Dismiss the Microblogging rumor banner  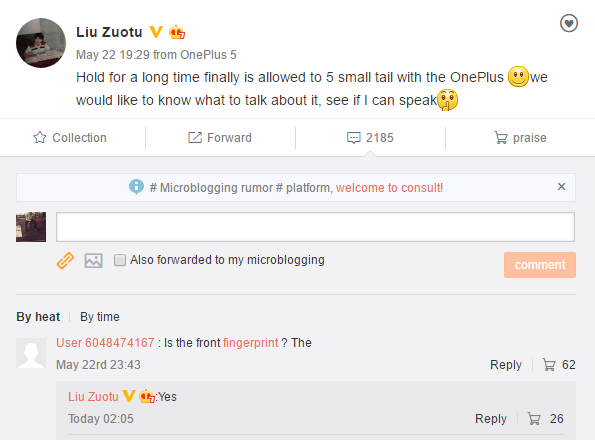point(562,187)
